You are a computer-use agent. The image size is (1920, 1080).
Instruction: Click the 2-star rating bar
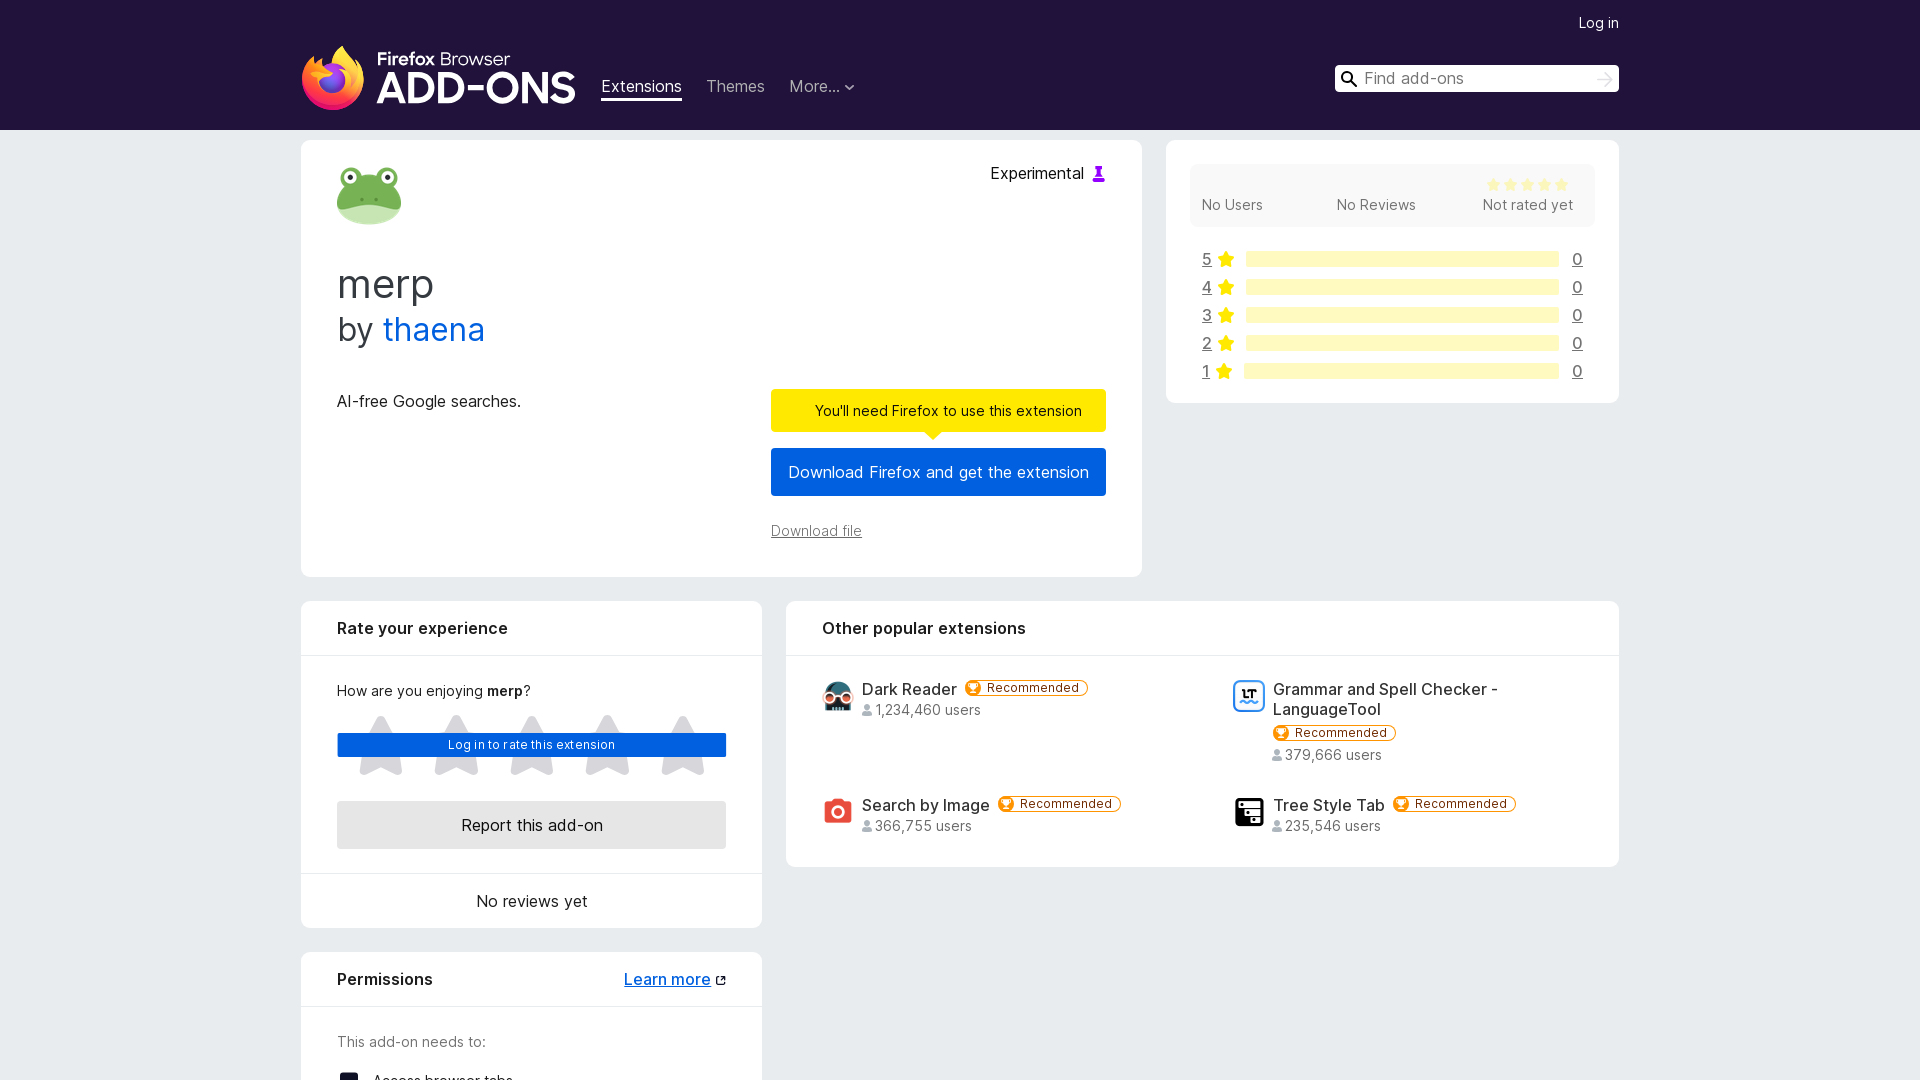(x=1402, y=343)
